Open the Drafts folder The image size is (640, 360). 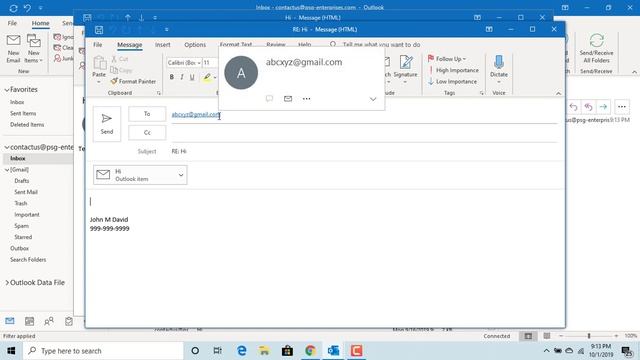(22, 181)
